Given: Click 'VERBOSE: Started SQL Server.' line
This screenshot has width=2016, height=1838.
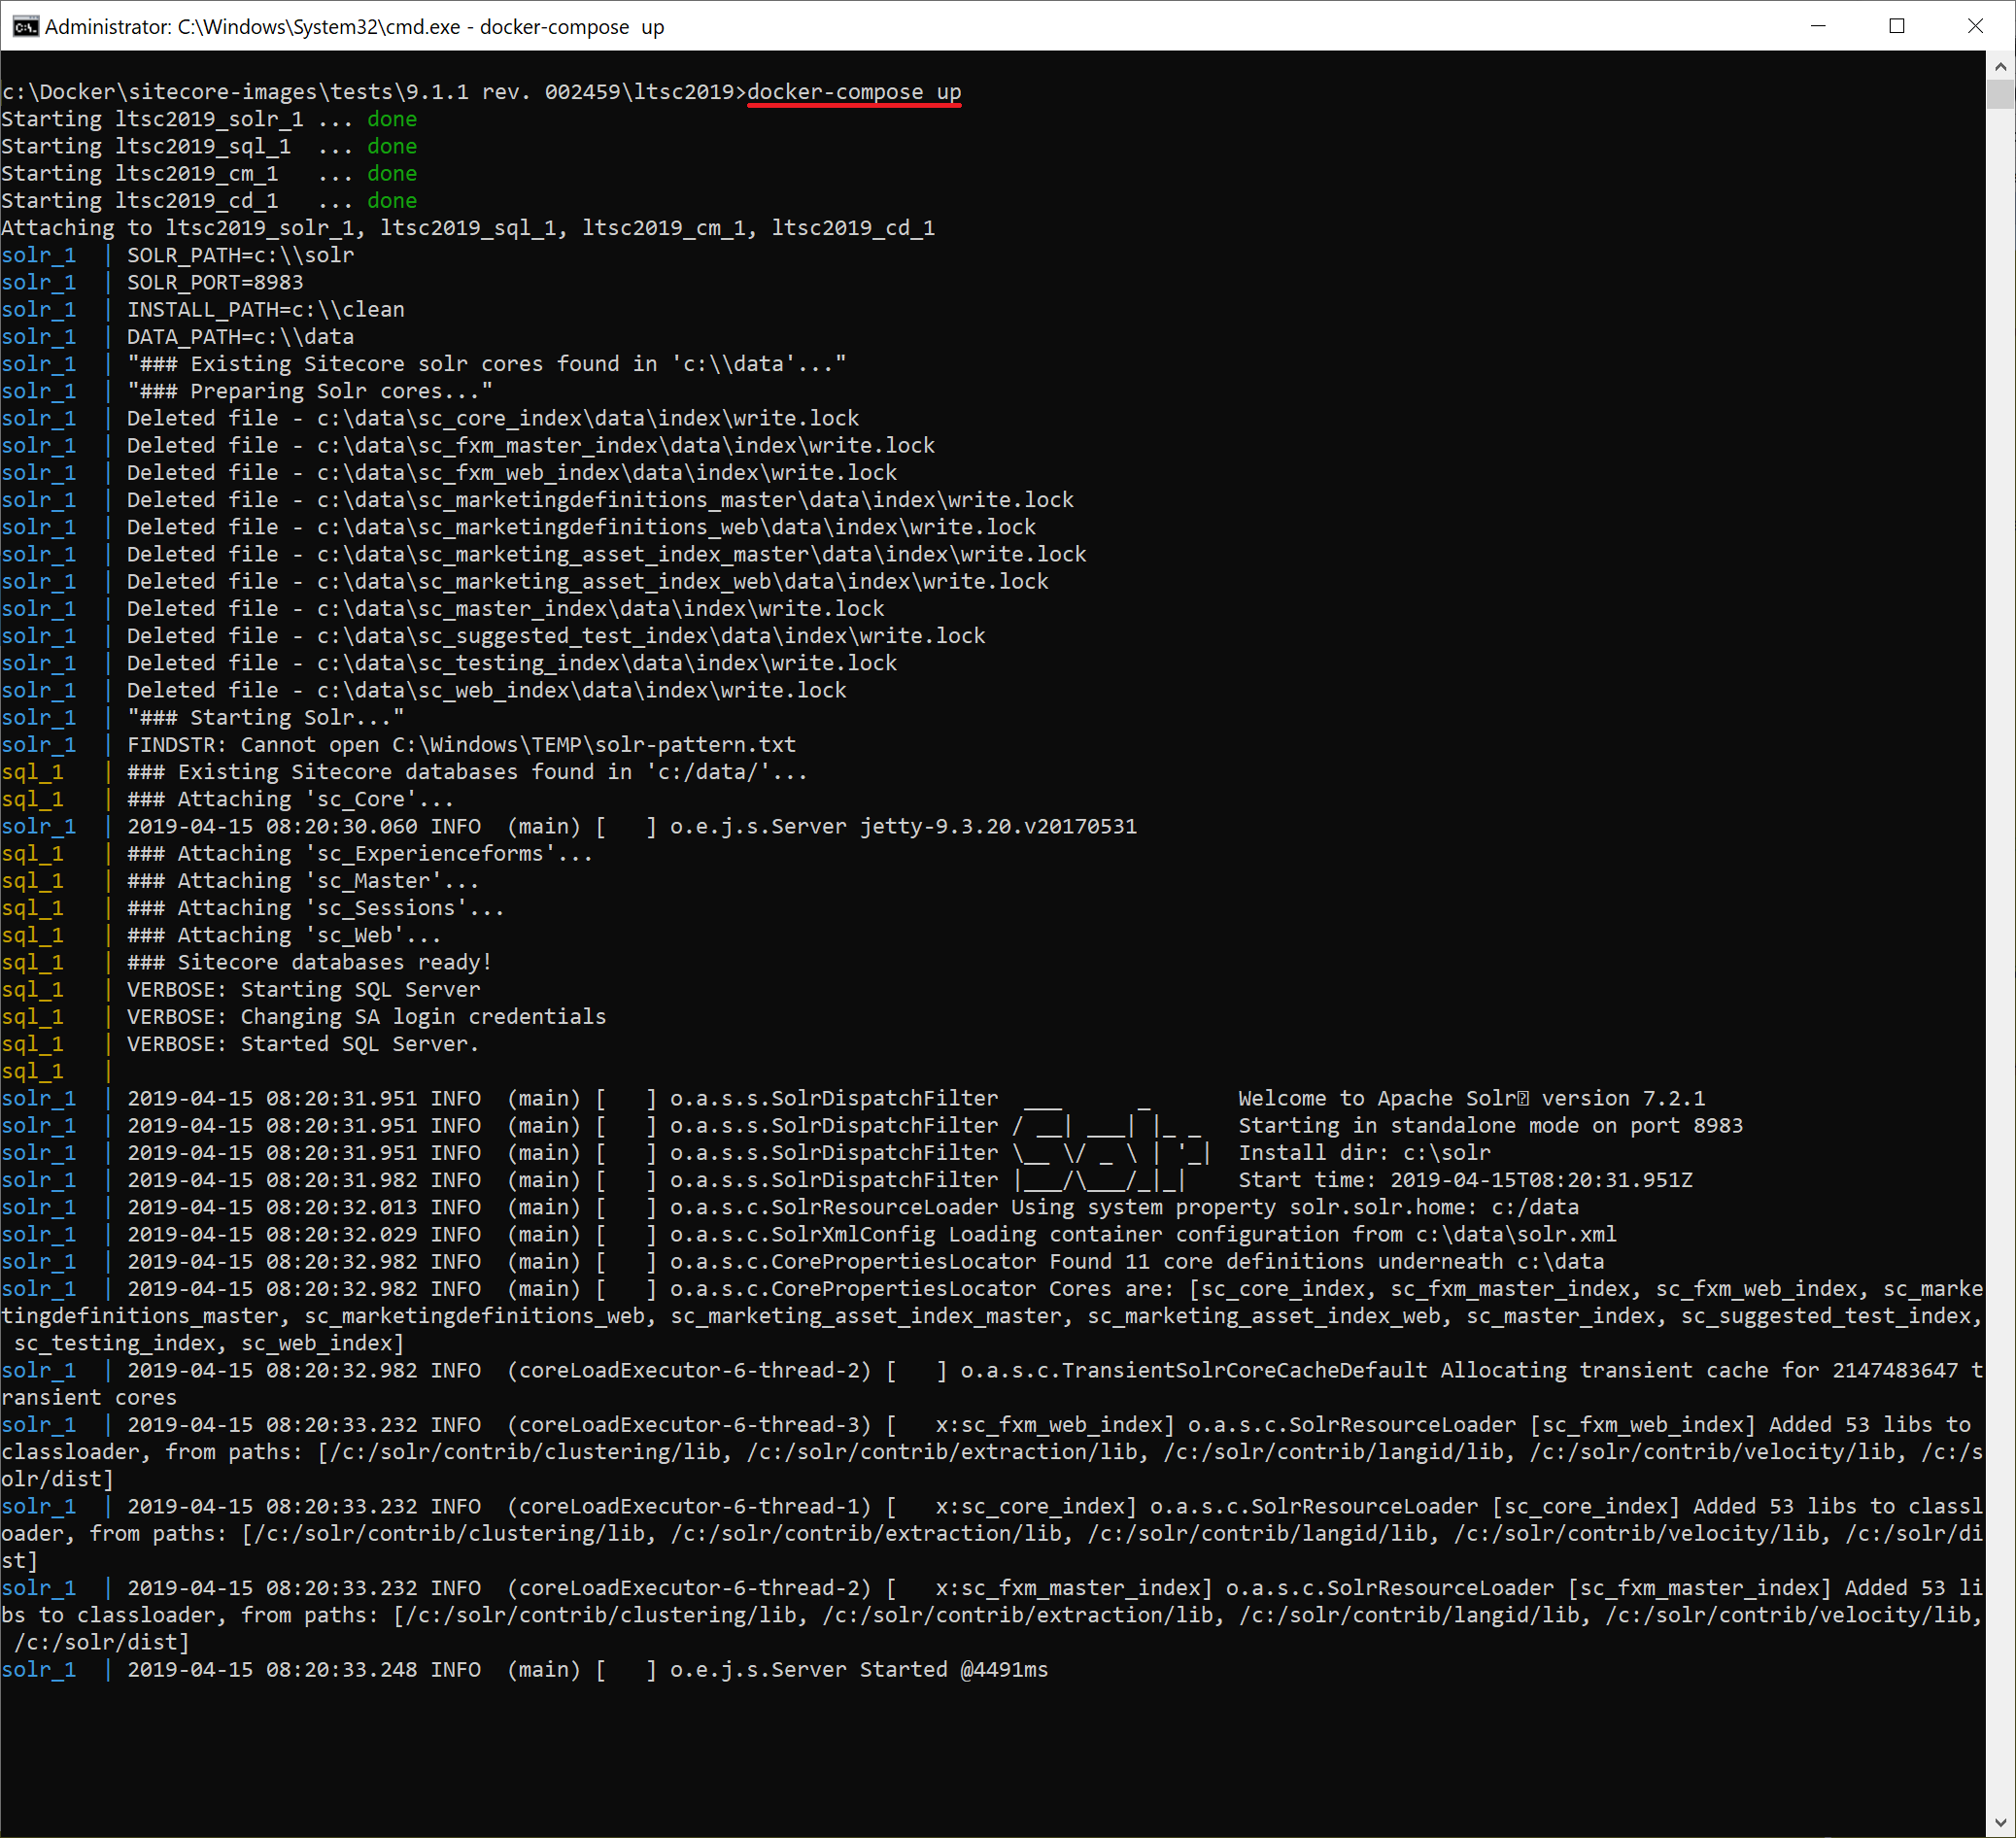Looking at the screenshot, I should (302, 1044).
